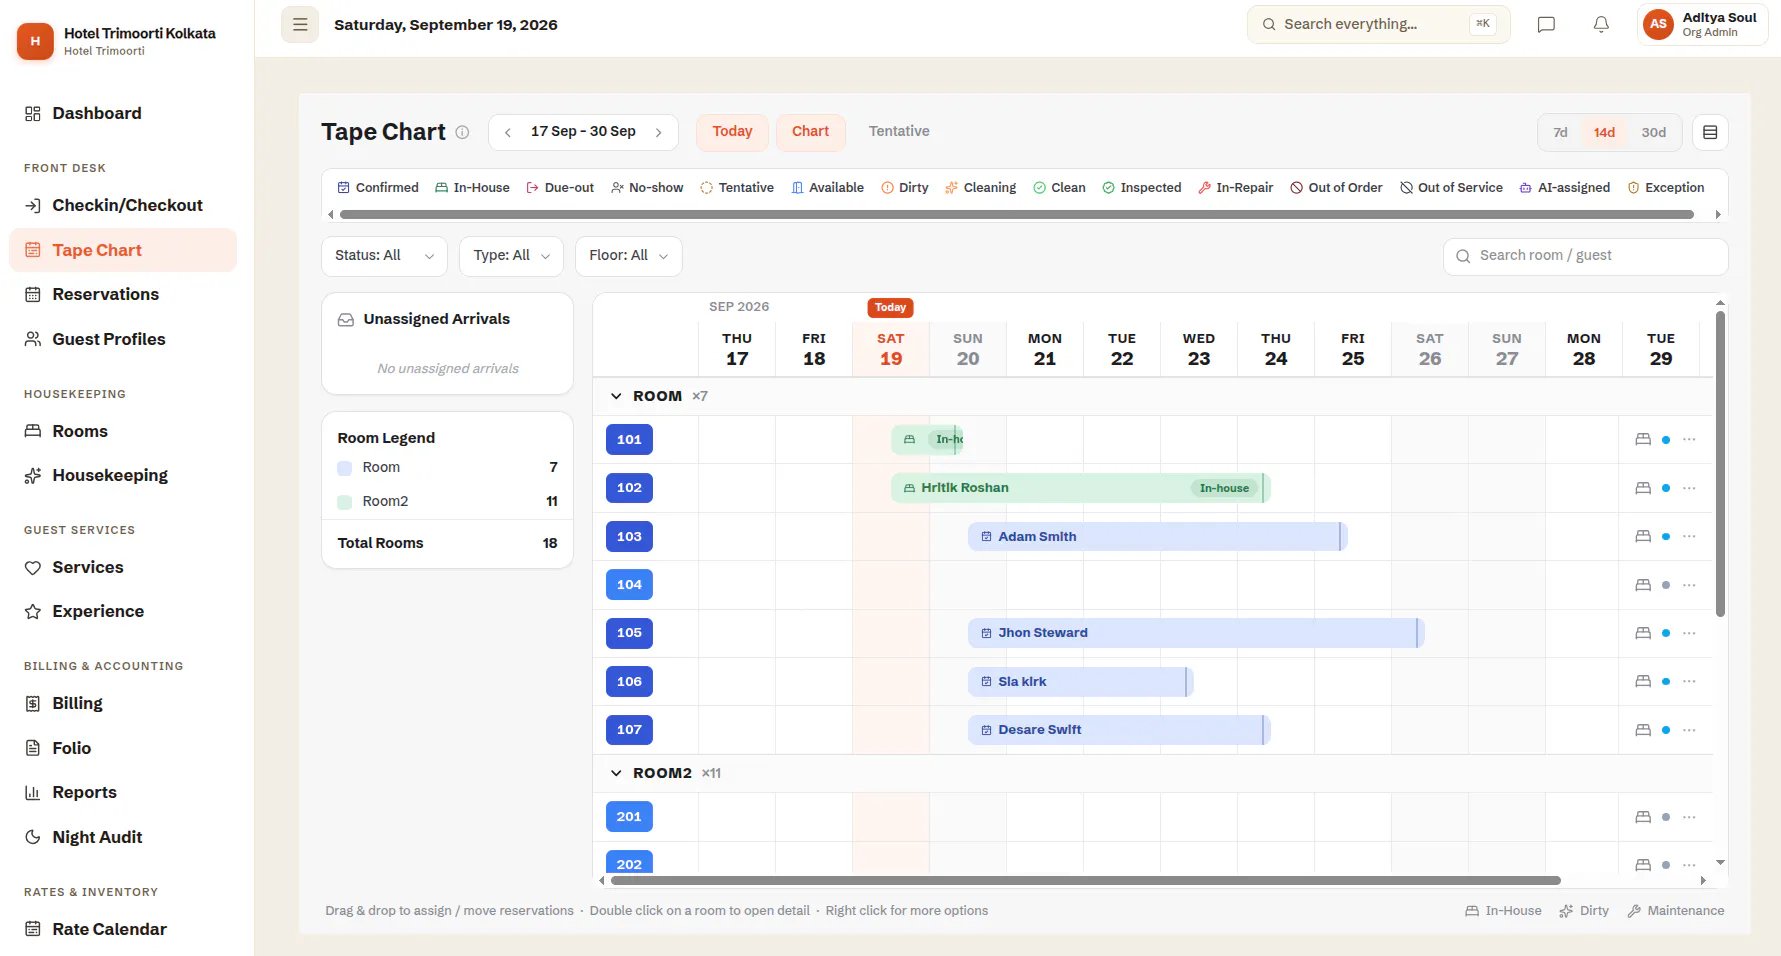Screen dimensions: 1781x956
Task: Open Night Audit in sidebar
Action: tap(123, 837)
